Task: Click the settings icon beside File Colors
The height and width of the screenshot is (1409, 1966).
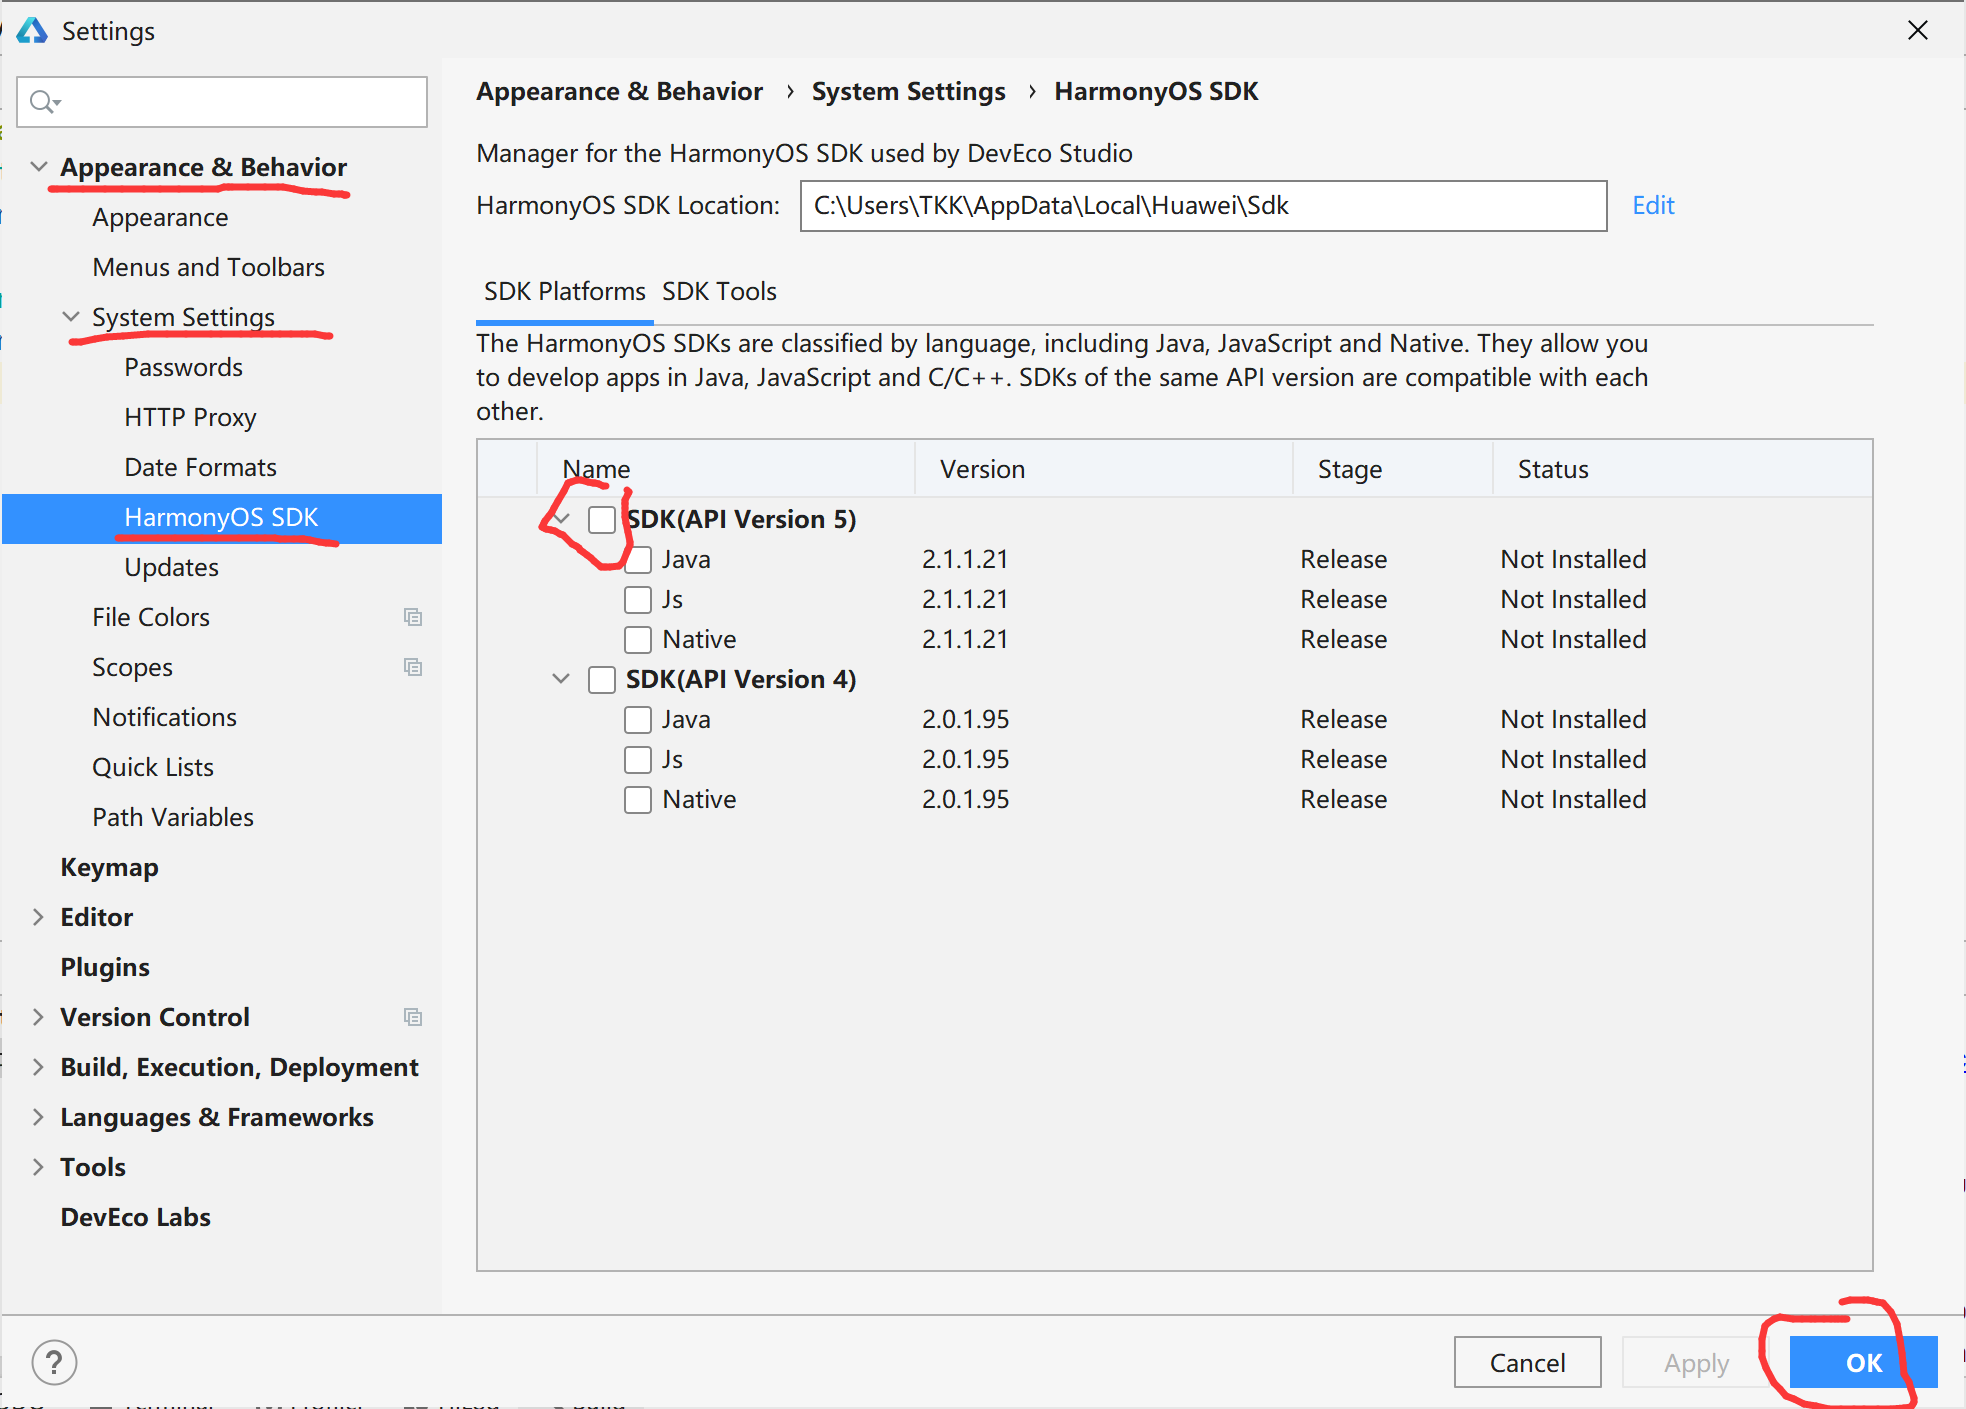Action: (413, 617)
